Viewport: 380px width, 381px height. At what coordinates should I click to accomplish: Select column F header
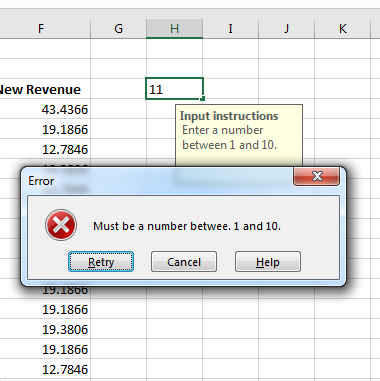click(x=45, y=28)
